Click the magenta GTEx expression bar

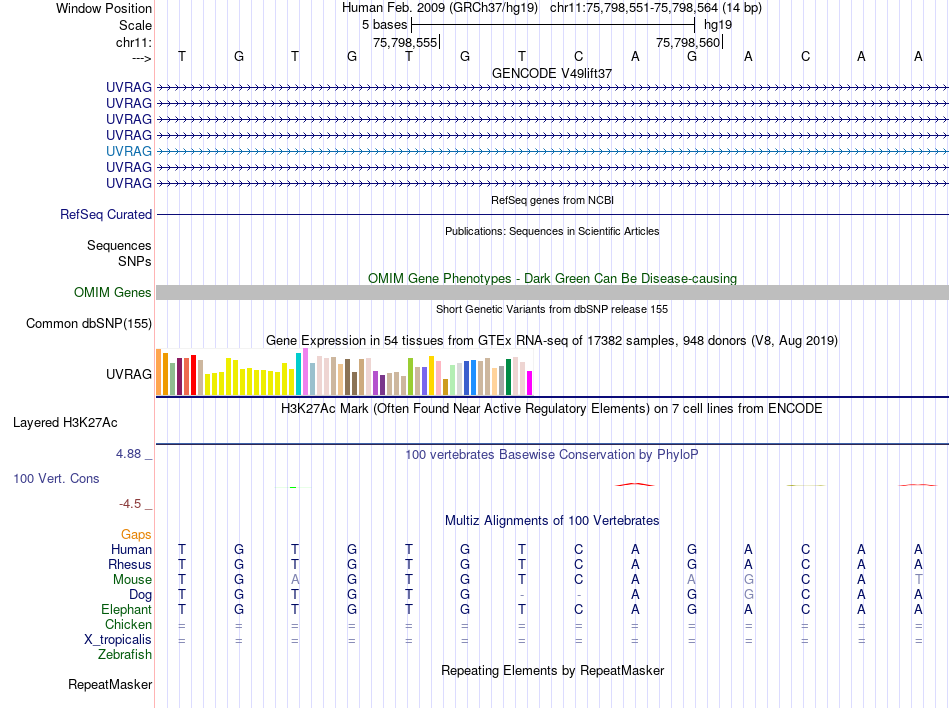[529, 383]
